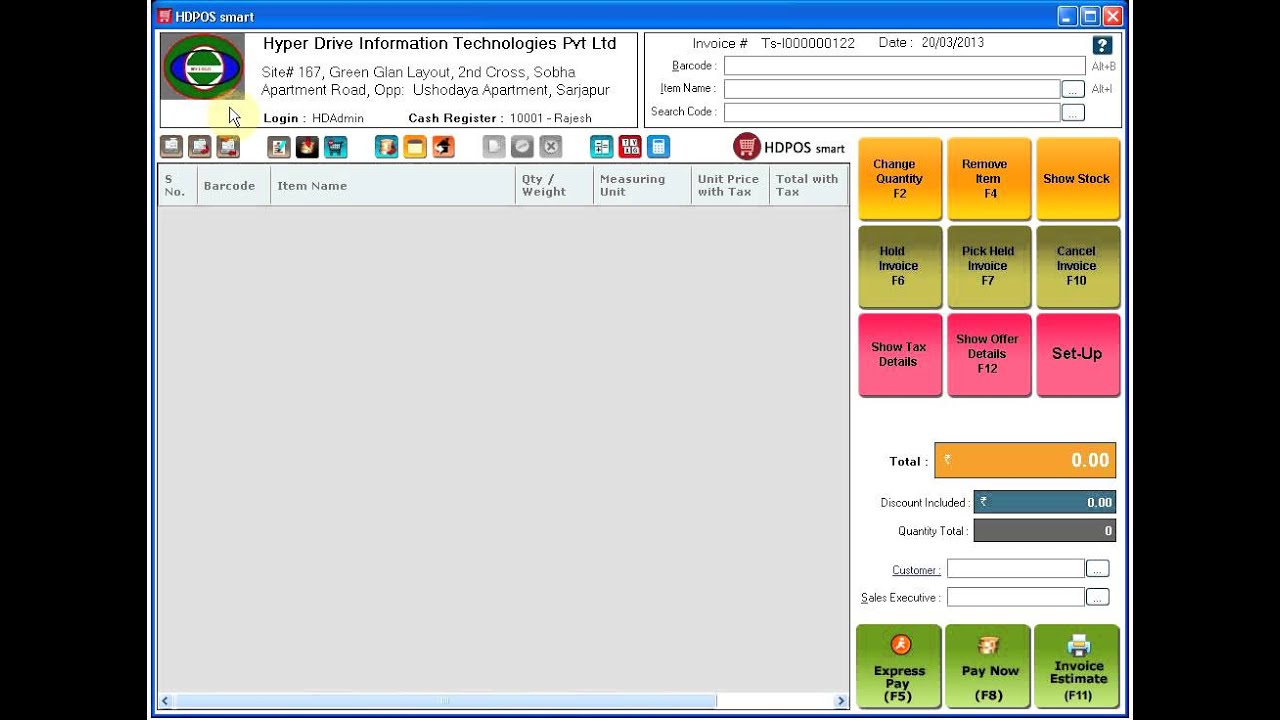Click into the Customer input field
The width and height of the screenshot is (1280, 720).
pos(1016,569)
